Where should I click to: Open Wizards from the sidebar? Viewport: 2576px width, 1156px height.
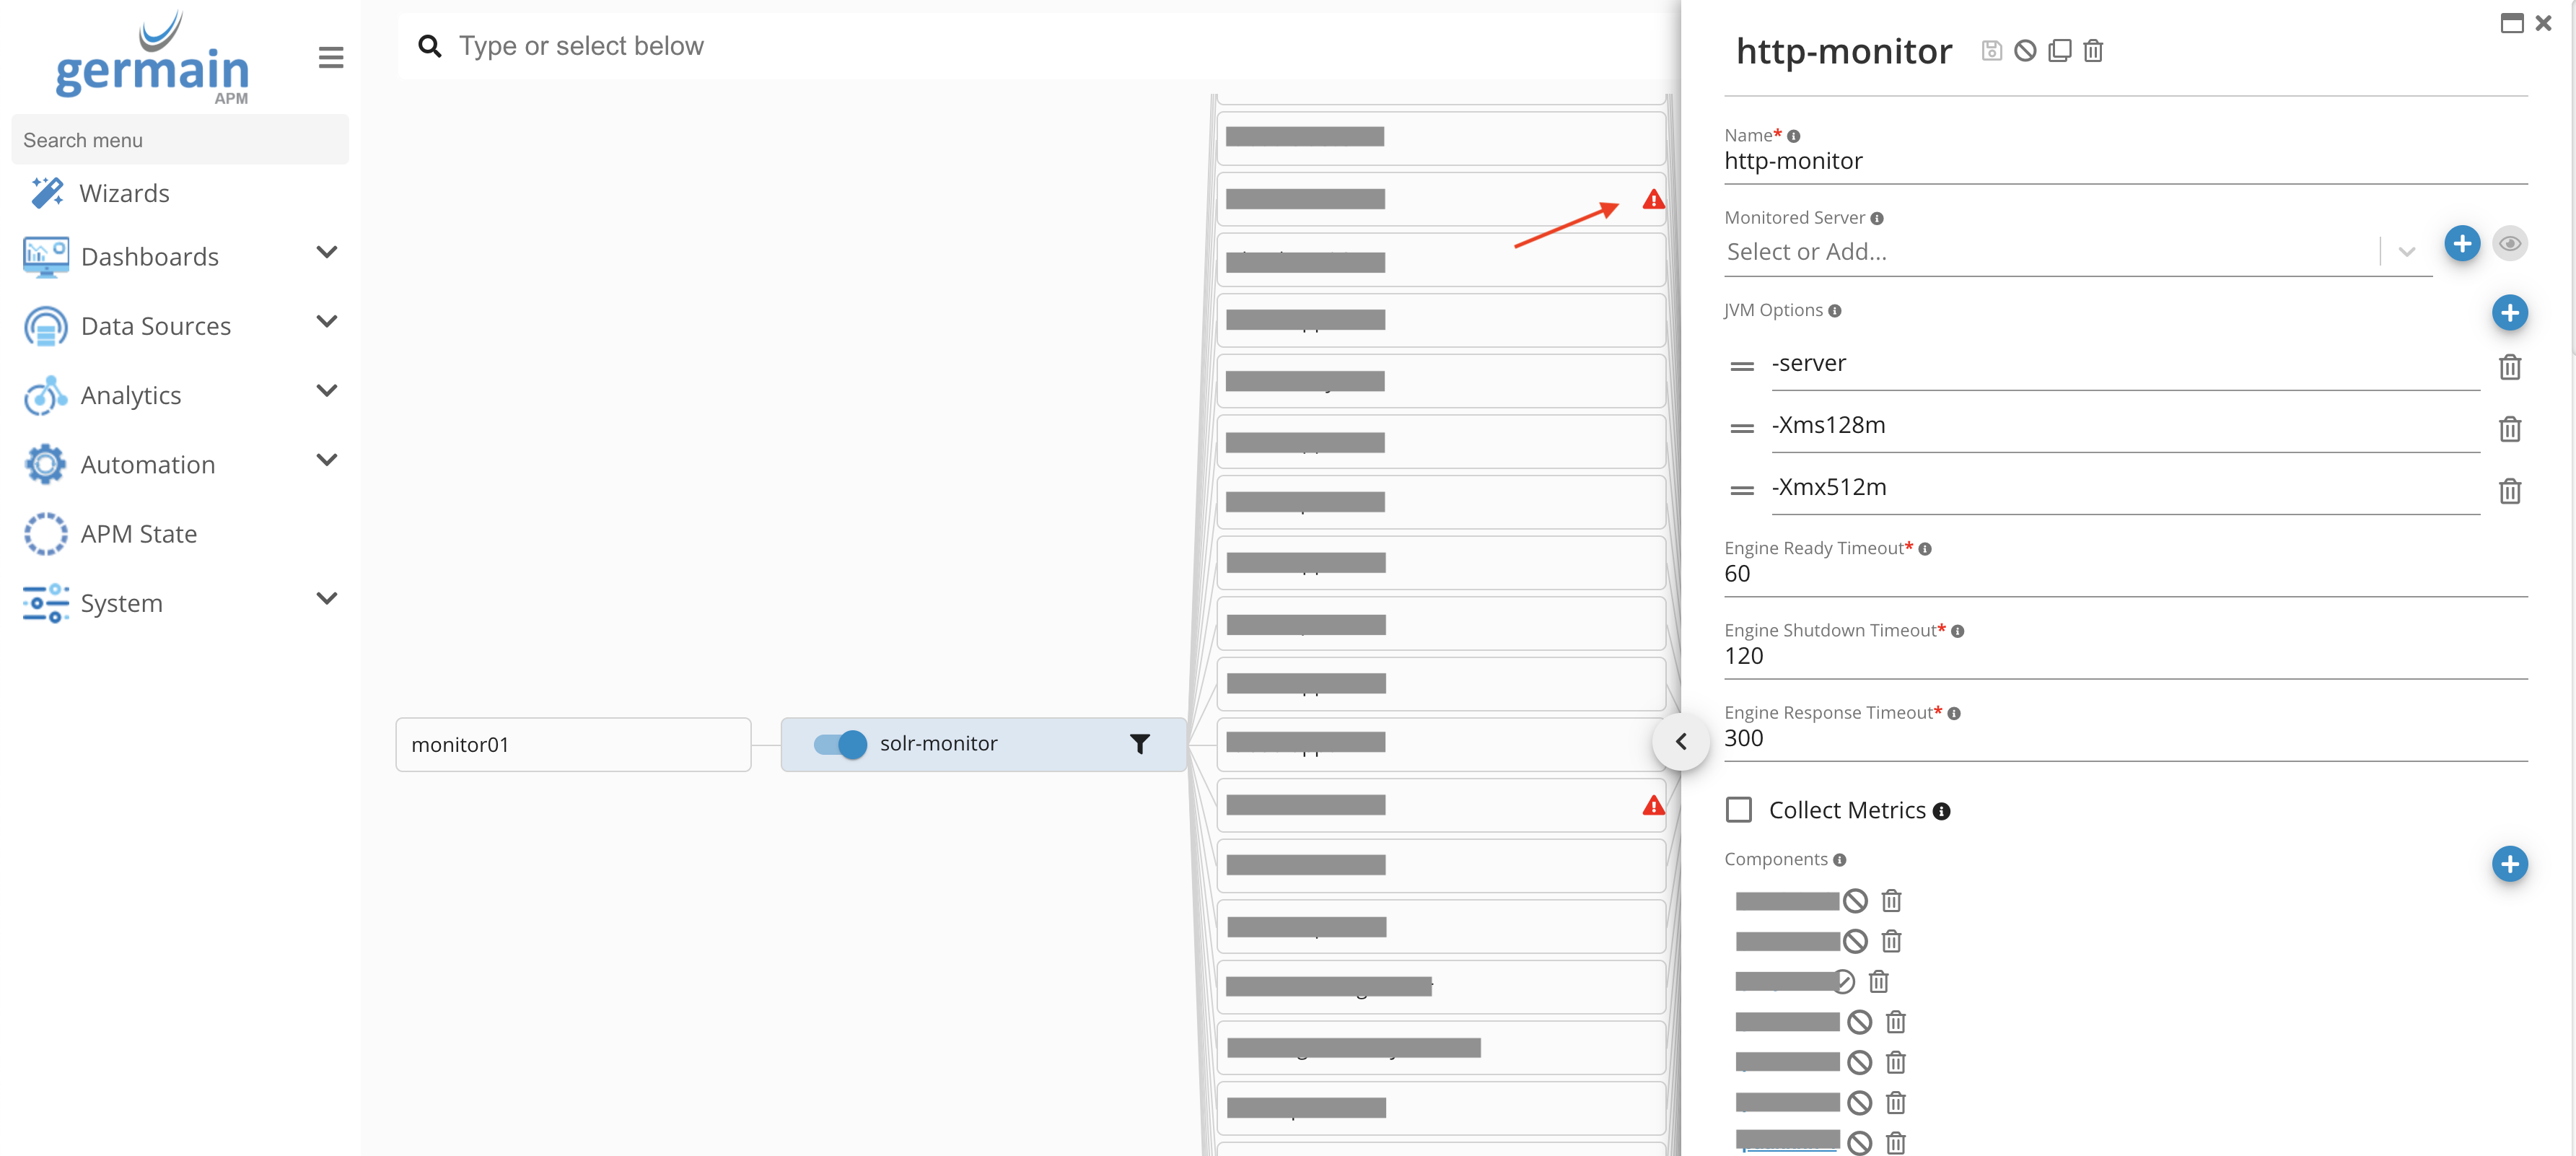[x=124, y=193]
